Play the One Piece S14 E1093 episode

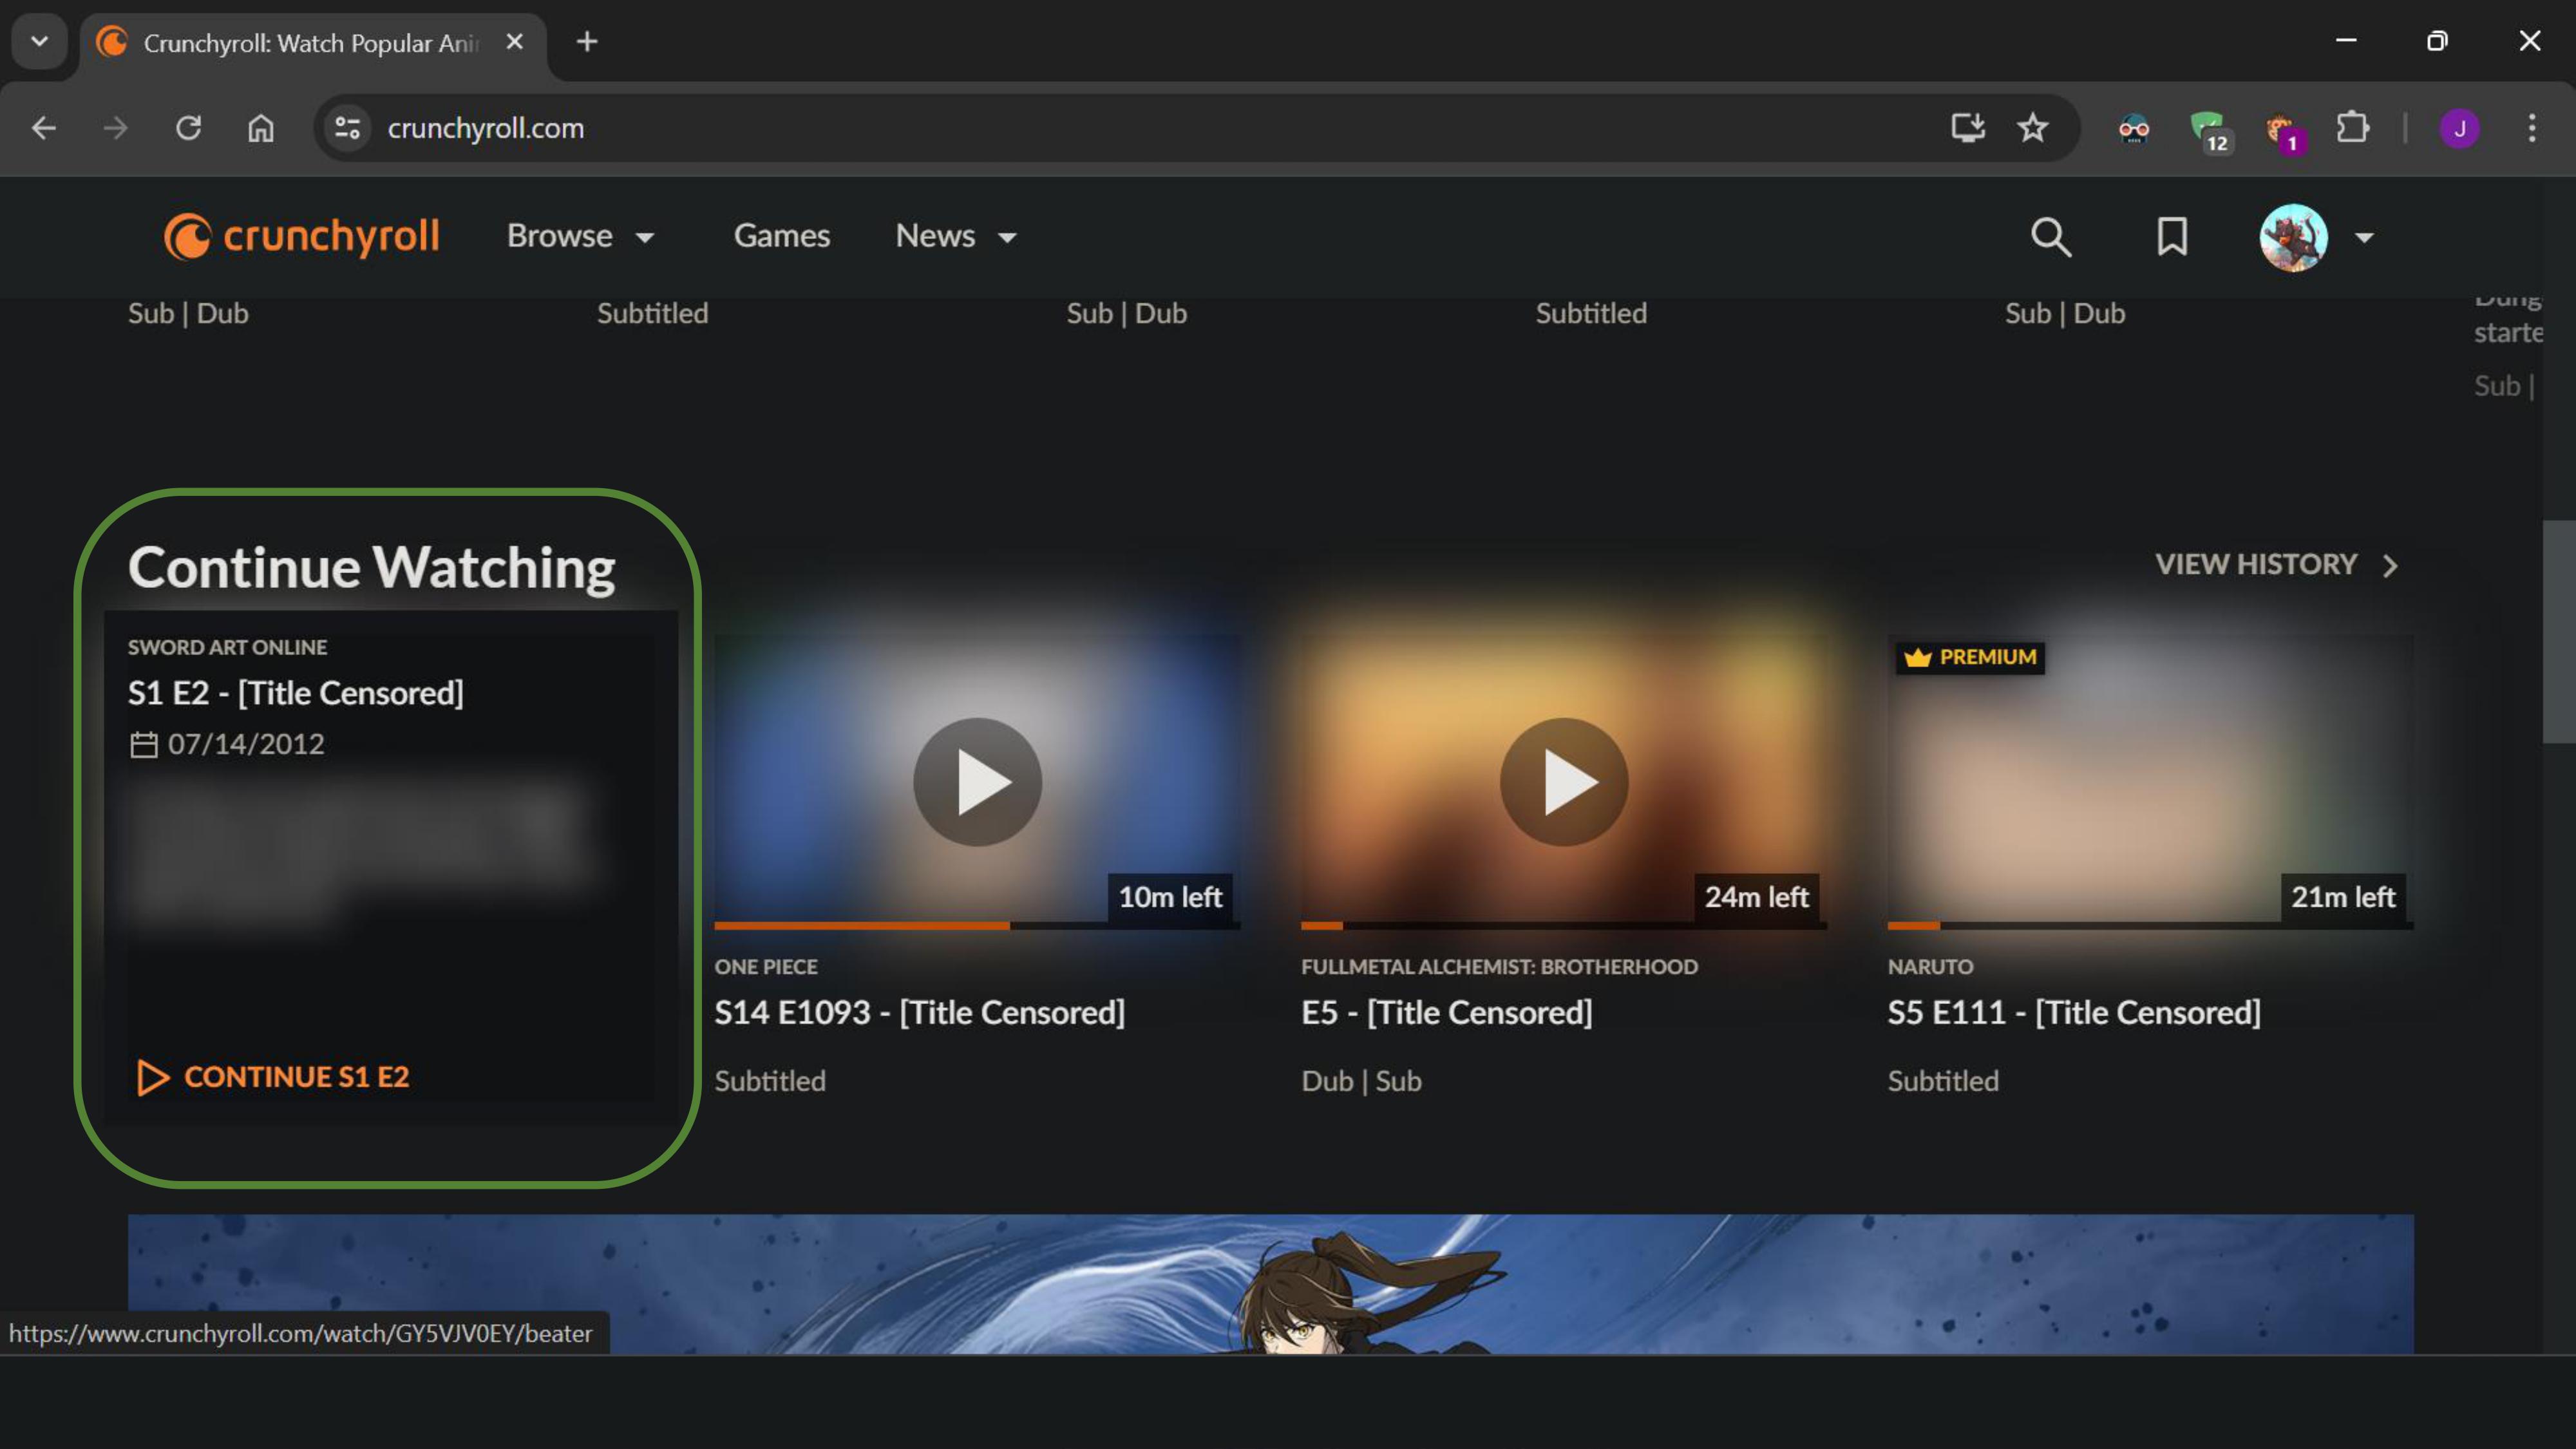click(x=977, y=782)
